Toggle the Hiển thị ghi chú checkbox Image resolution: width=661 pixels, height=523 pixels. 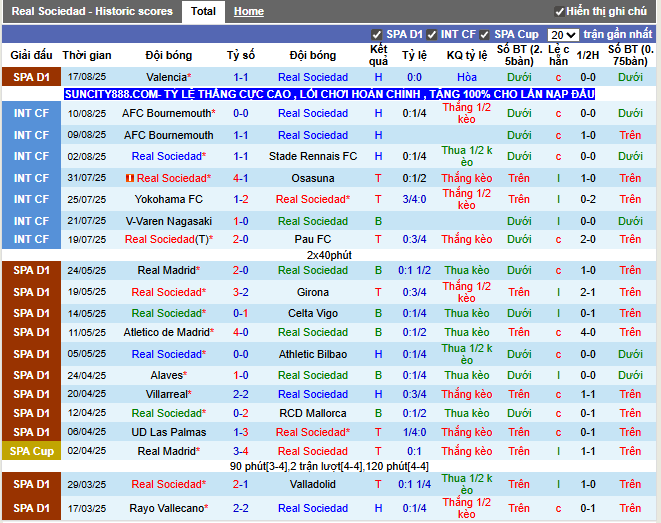559,12
